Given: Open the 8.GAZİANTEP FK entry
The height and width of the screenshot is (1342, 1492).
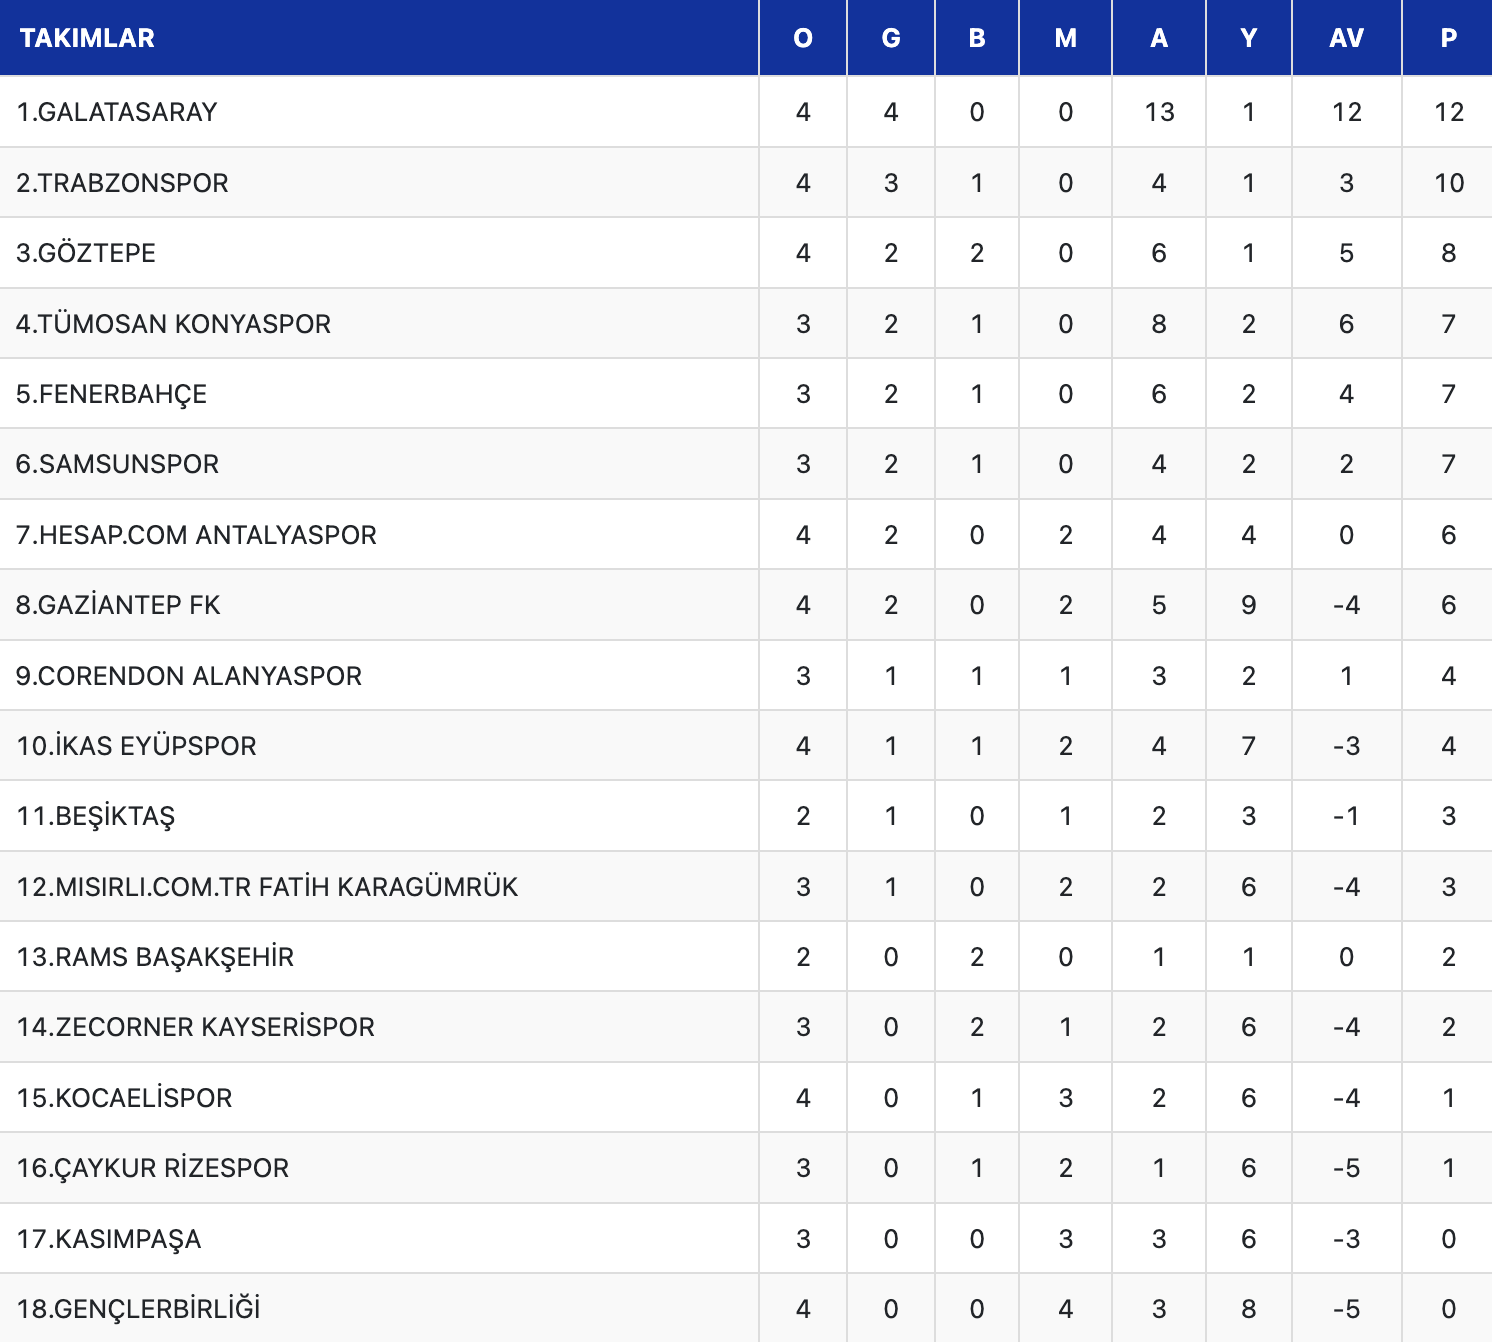Looking at the screenshot, I should point(118,605).
